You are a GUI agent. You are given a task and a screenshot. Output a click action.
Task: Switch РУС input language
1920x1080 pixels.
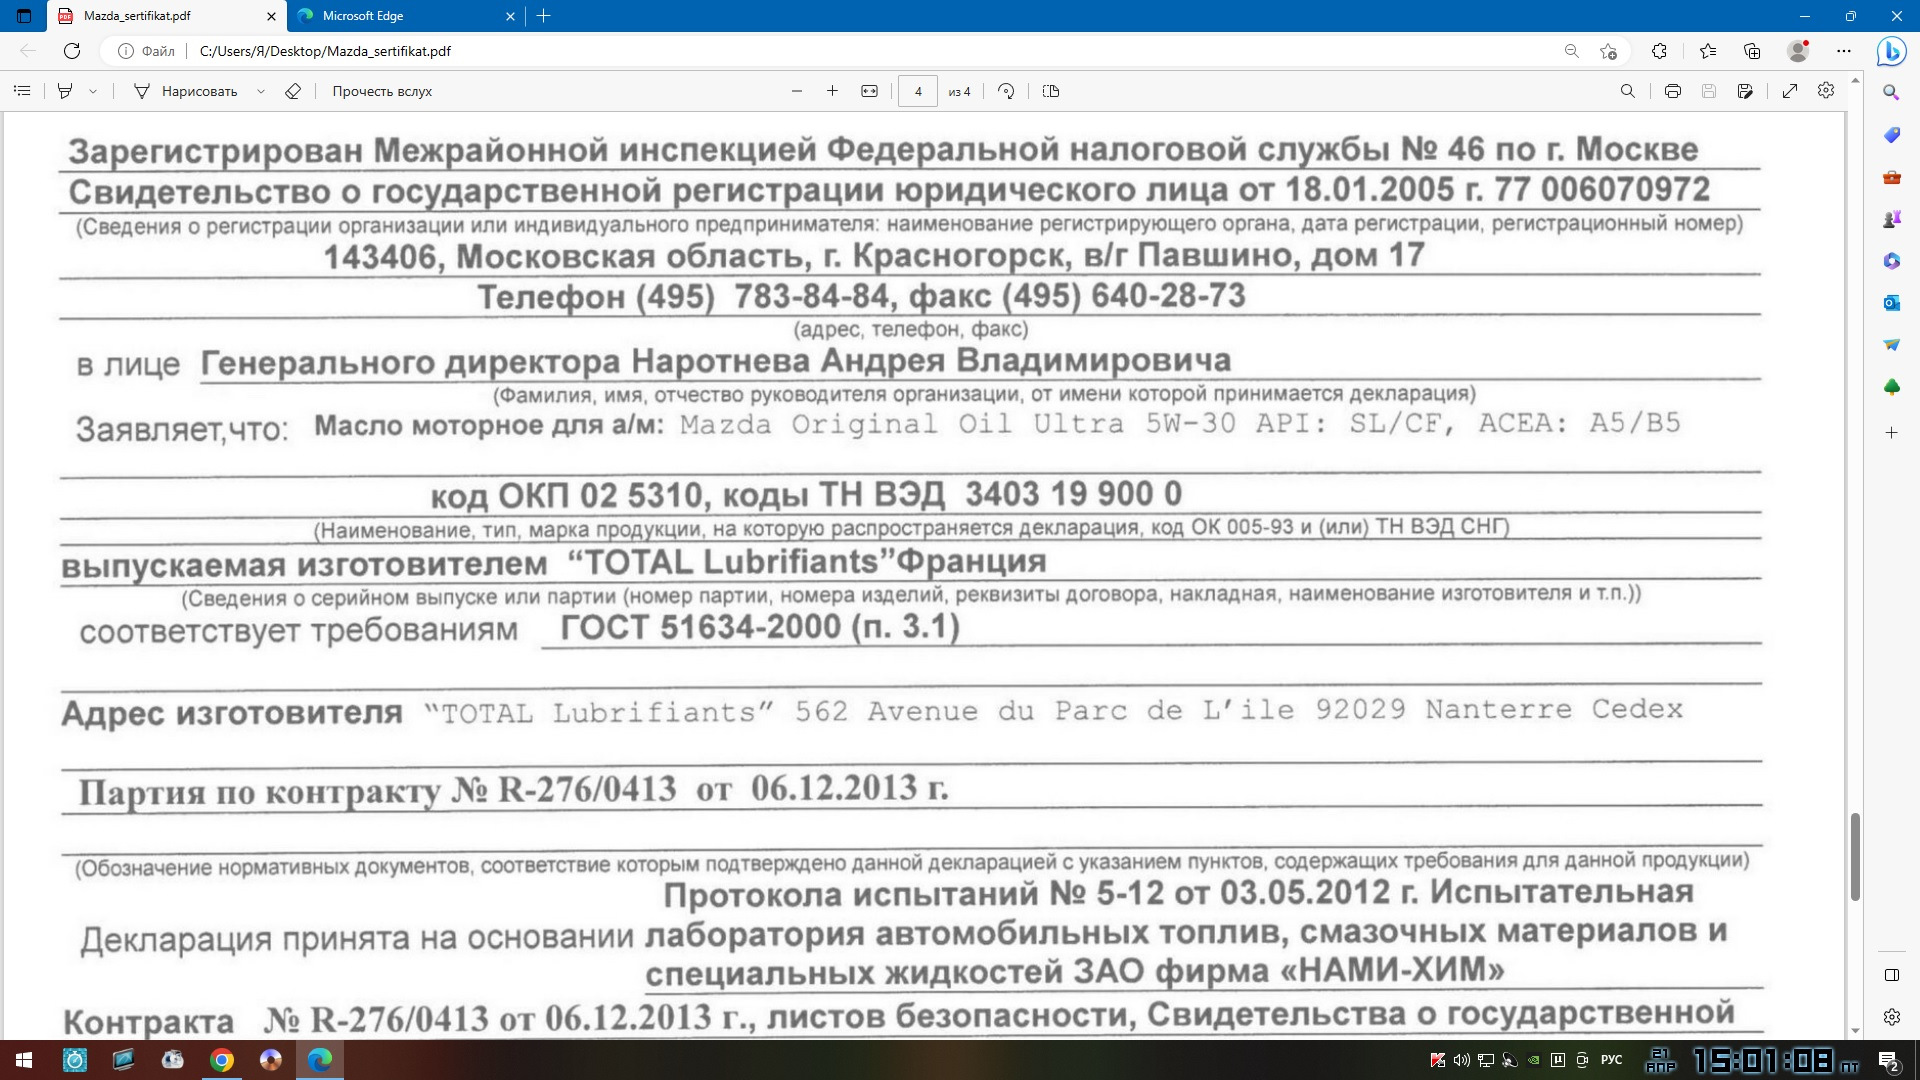[1612, 1060]
